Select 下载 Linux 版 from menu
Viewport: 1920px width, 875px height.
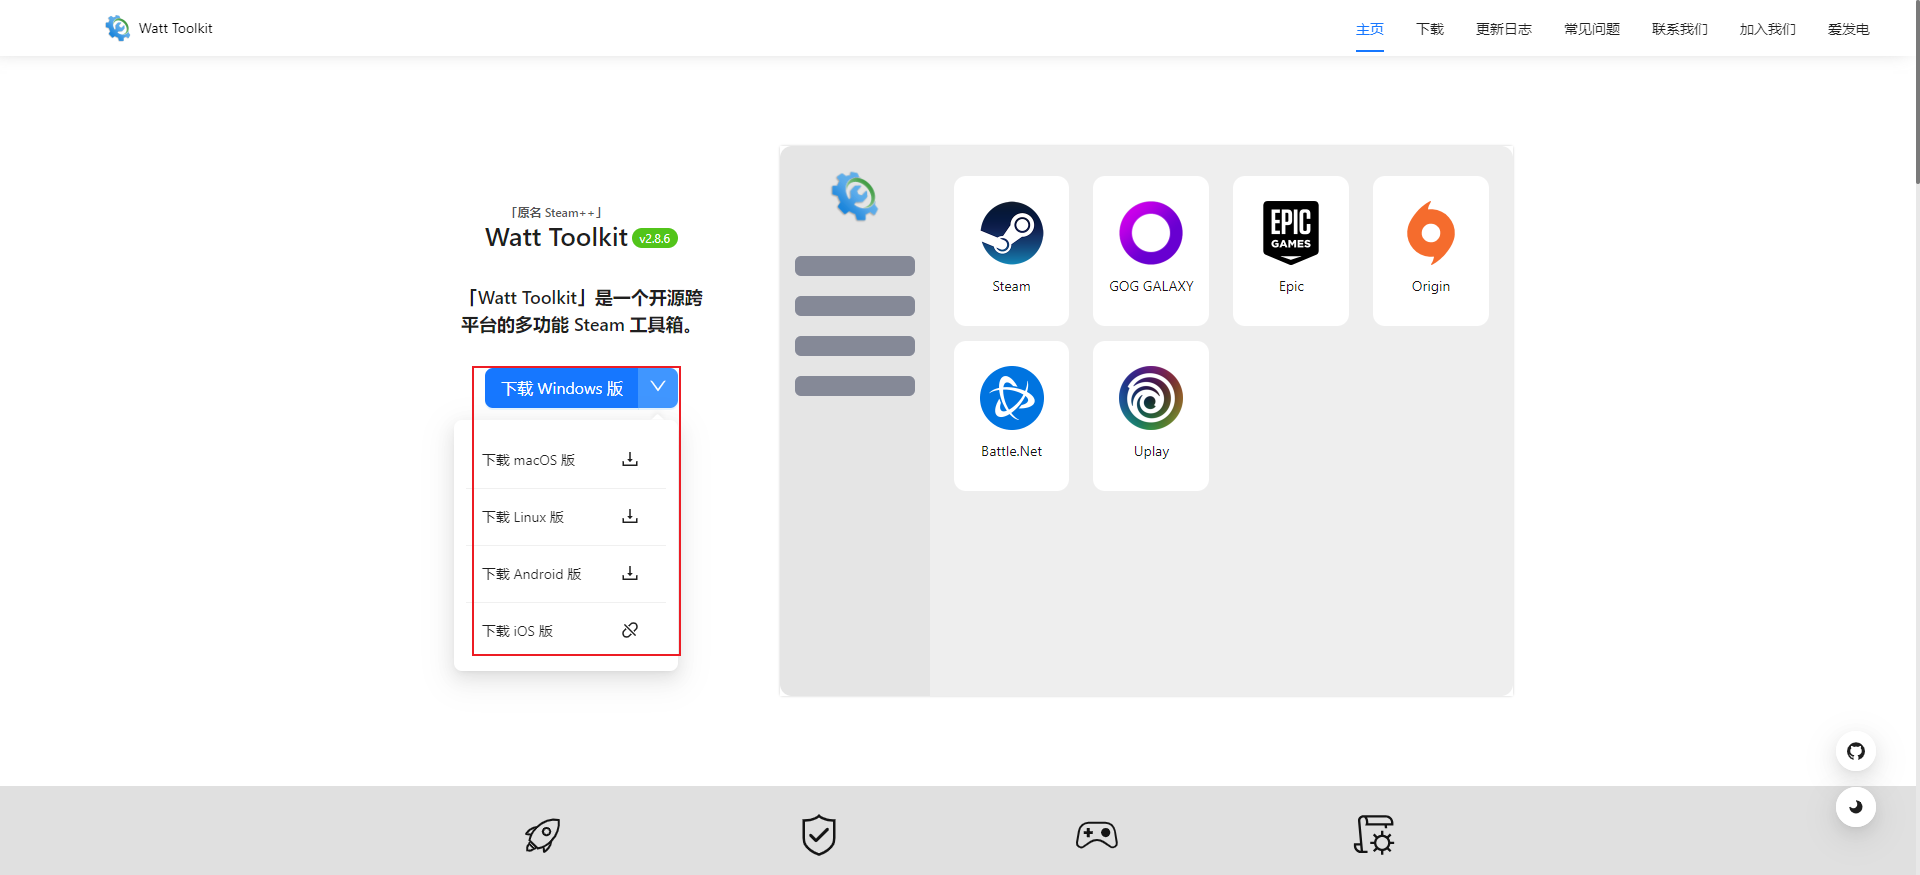coord(523,517)
